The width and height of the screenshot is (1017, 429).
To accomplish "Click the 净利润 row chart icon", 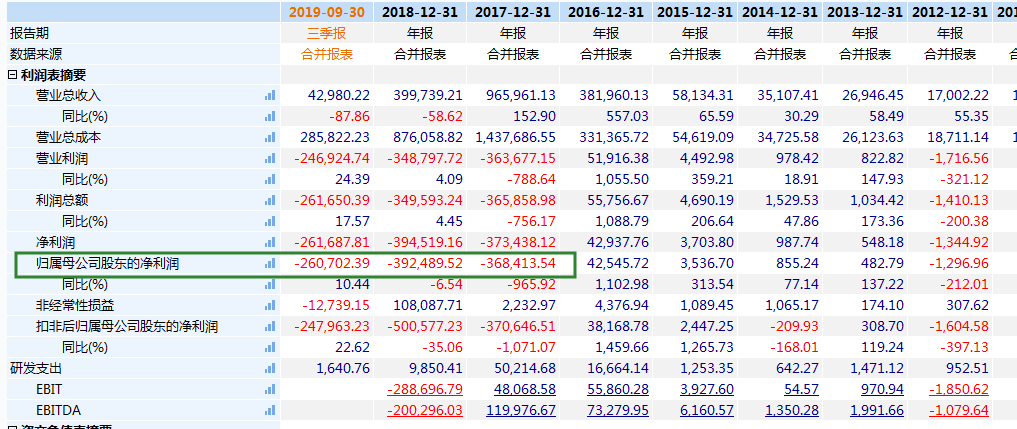I will point(269,242).
